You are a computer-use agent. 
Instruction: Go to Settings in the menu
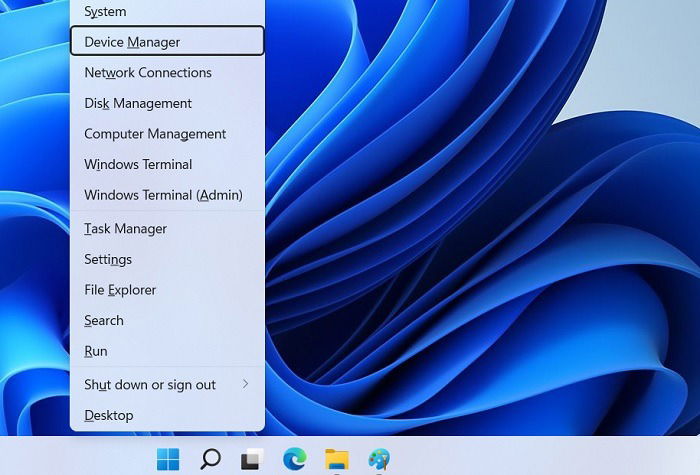click(167, 259)
